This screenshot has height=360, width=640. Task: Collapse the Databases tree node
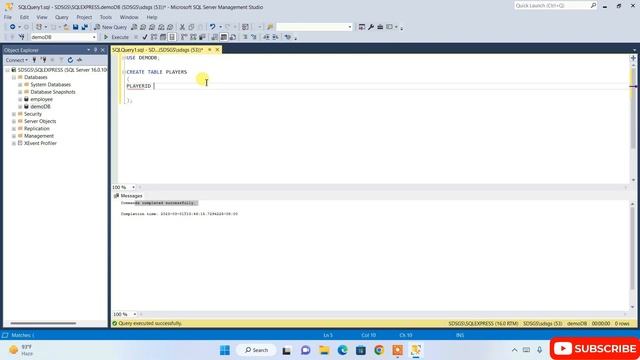coord(14,77)
